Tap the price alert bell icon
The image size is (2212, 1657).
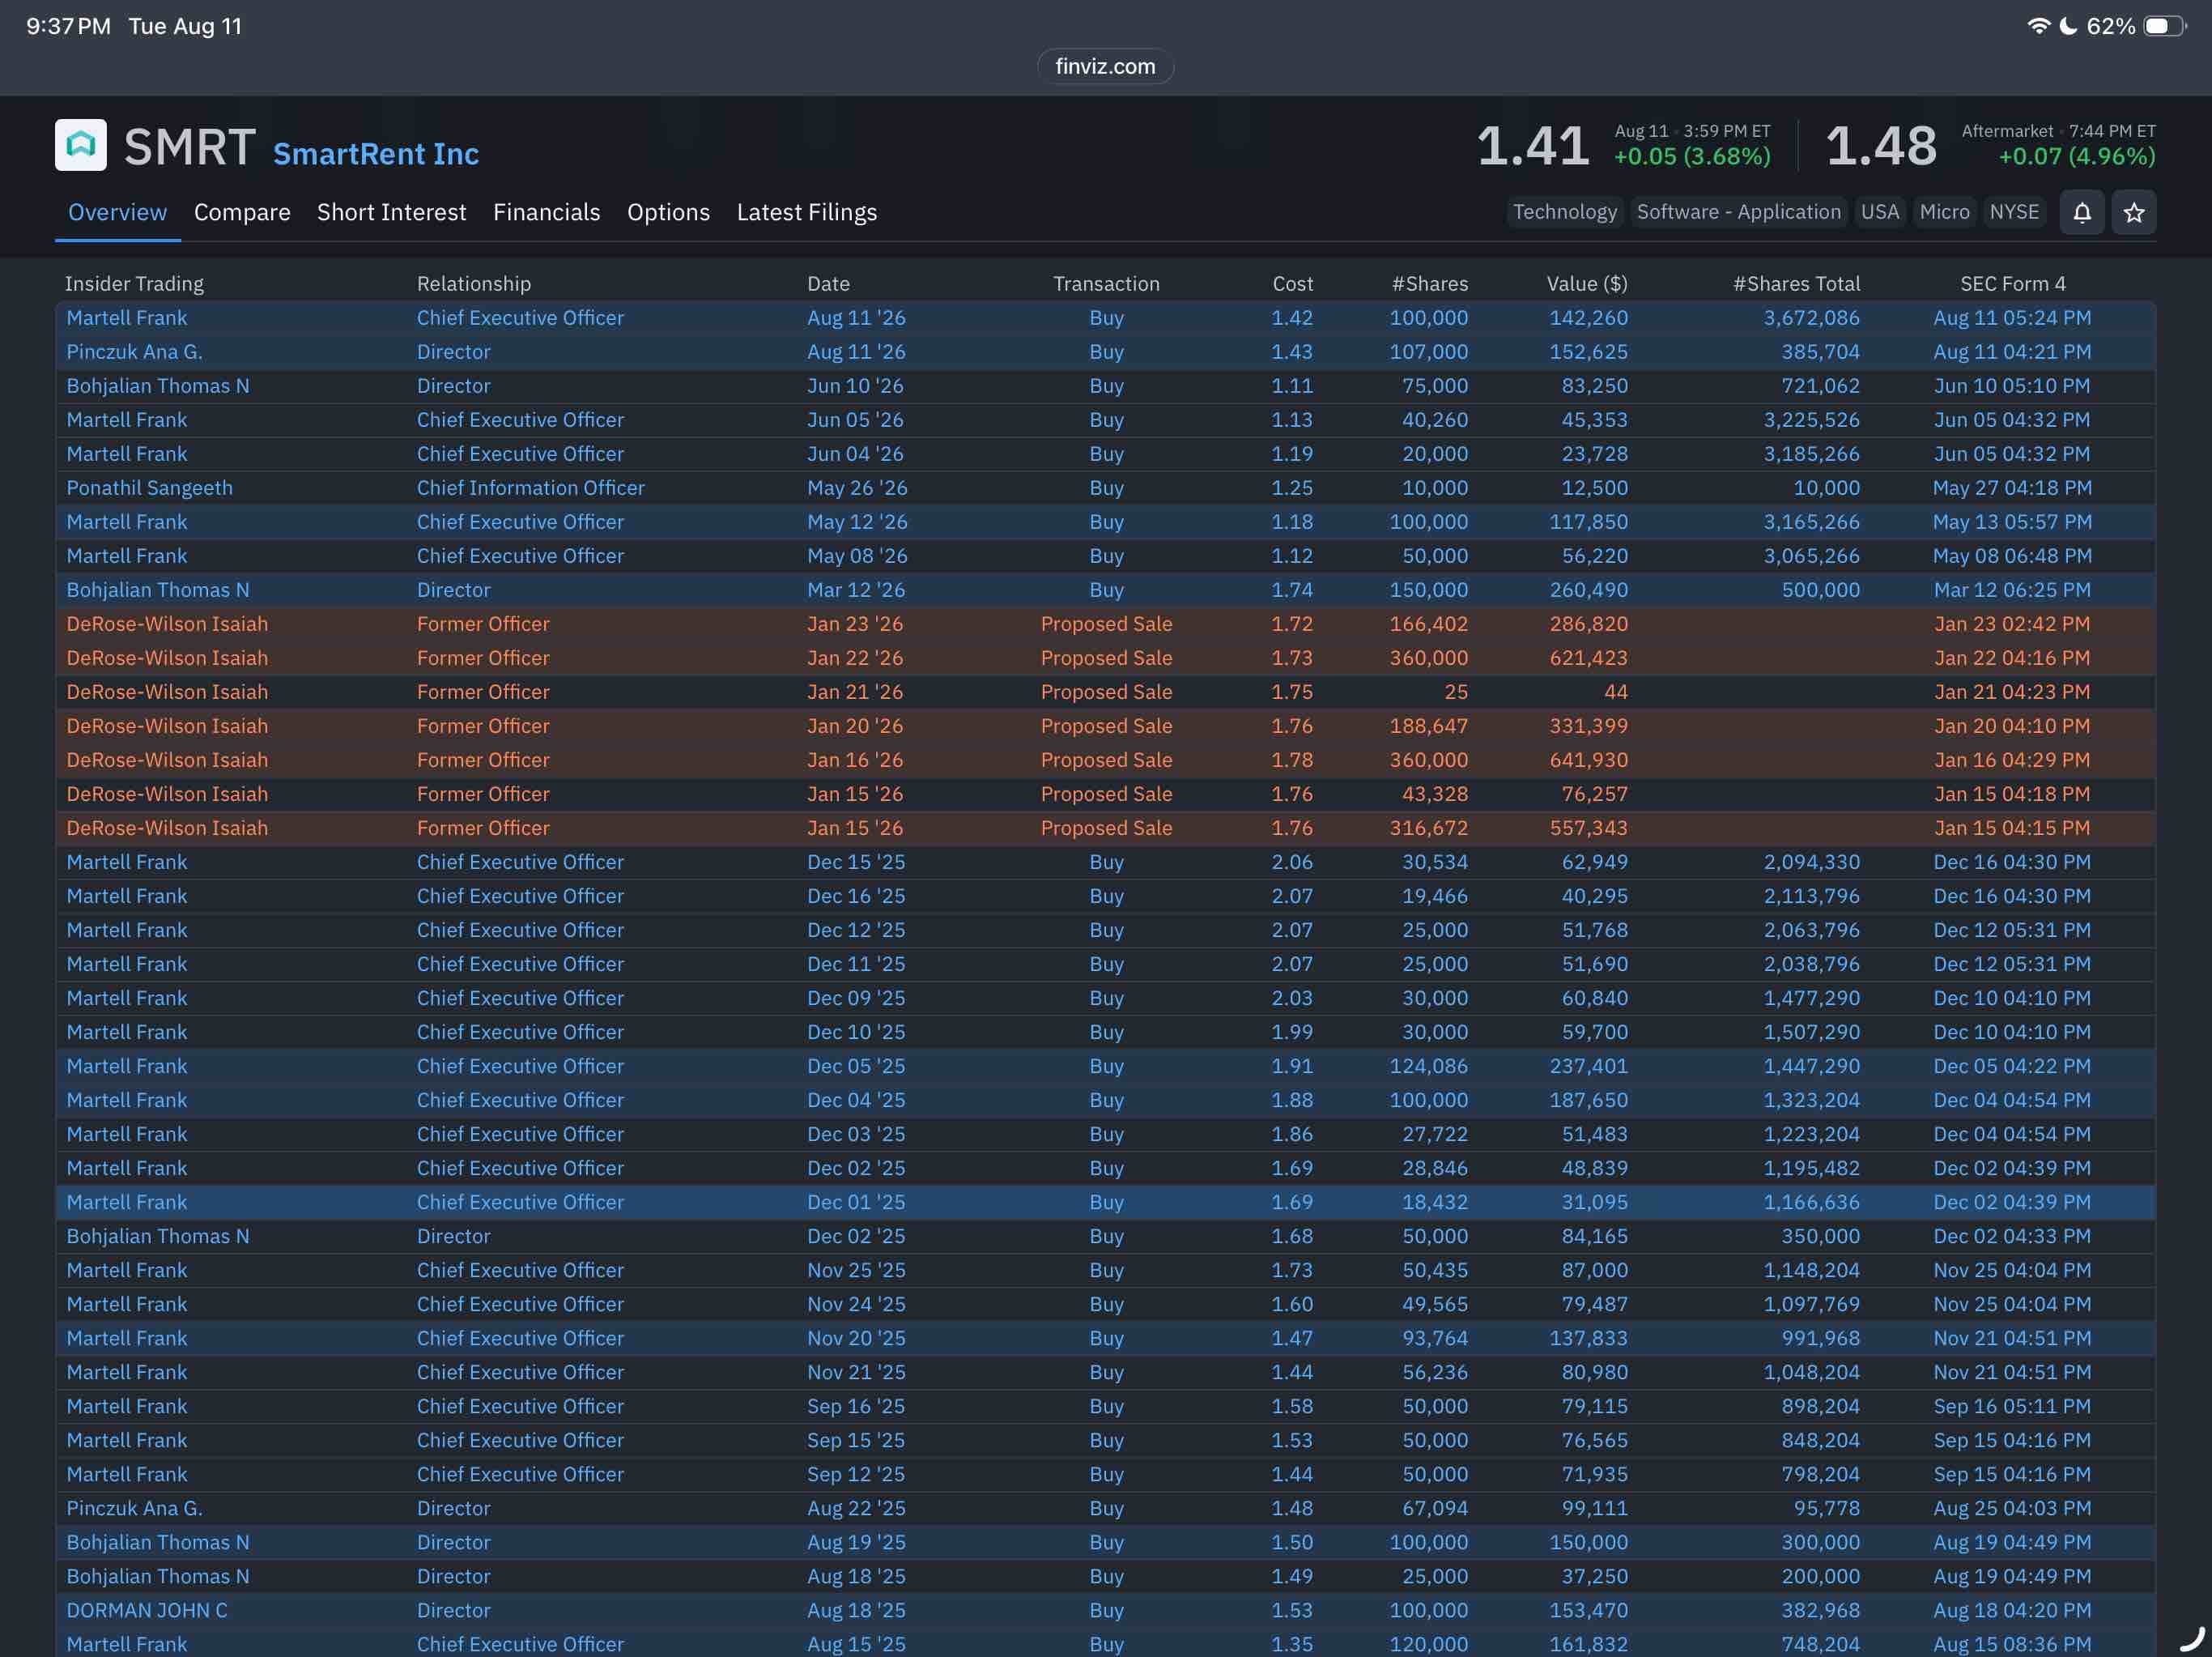click(x=2082, y=212)
